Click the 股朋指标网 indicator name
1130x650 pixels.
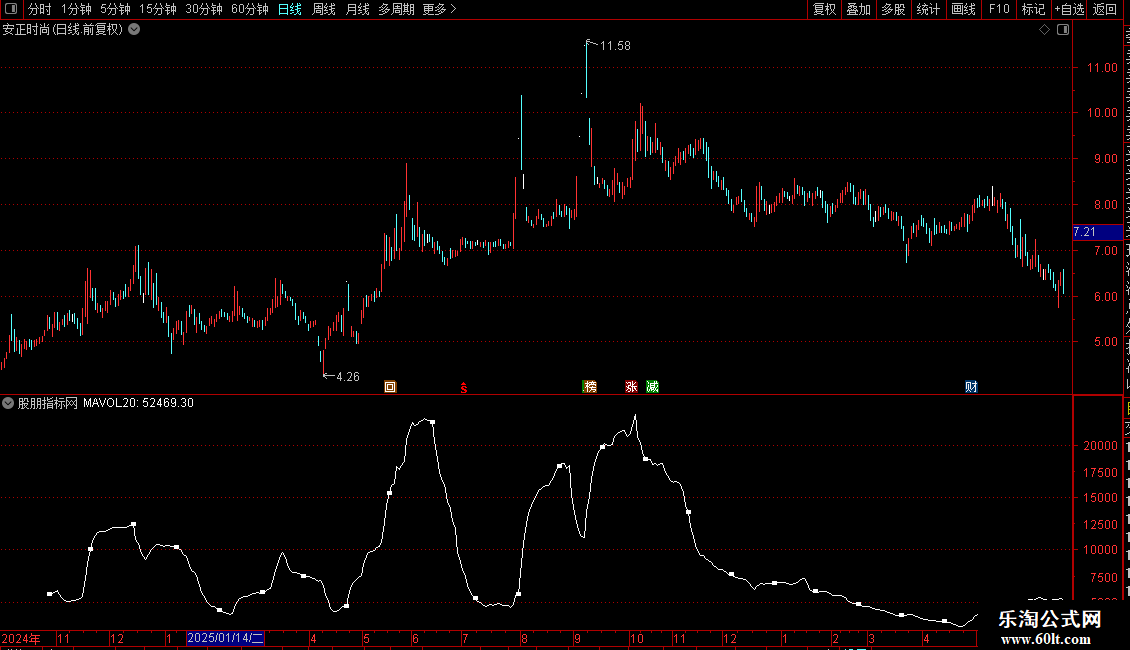[48, 403]
